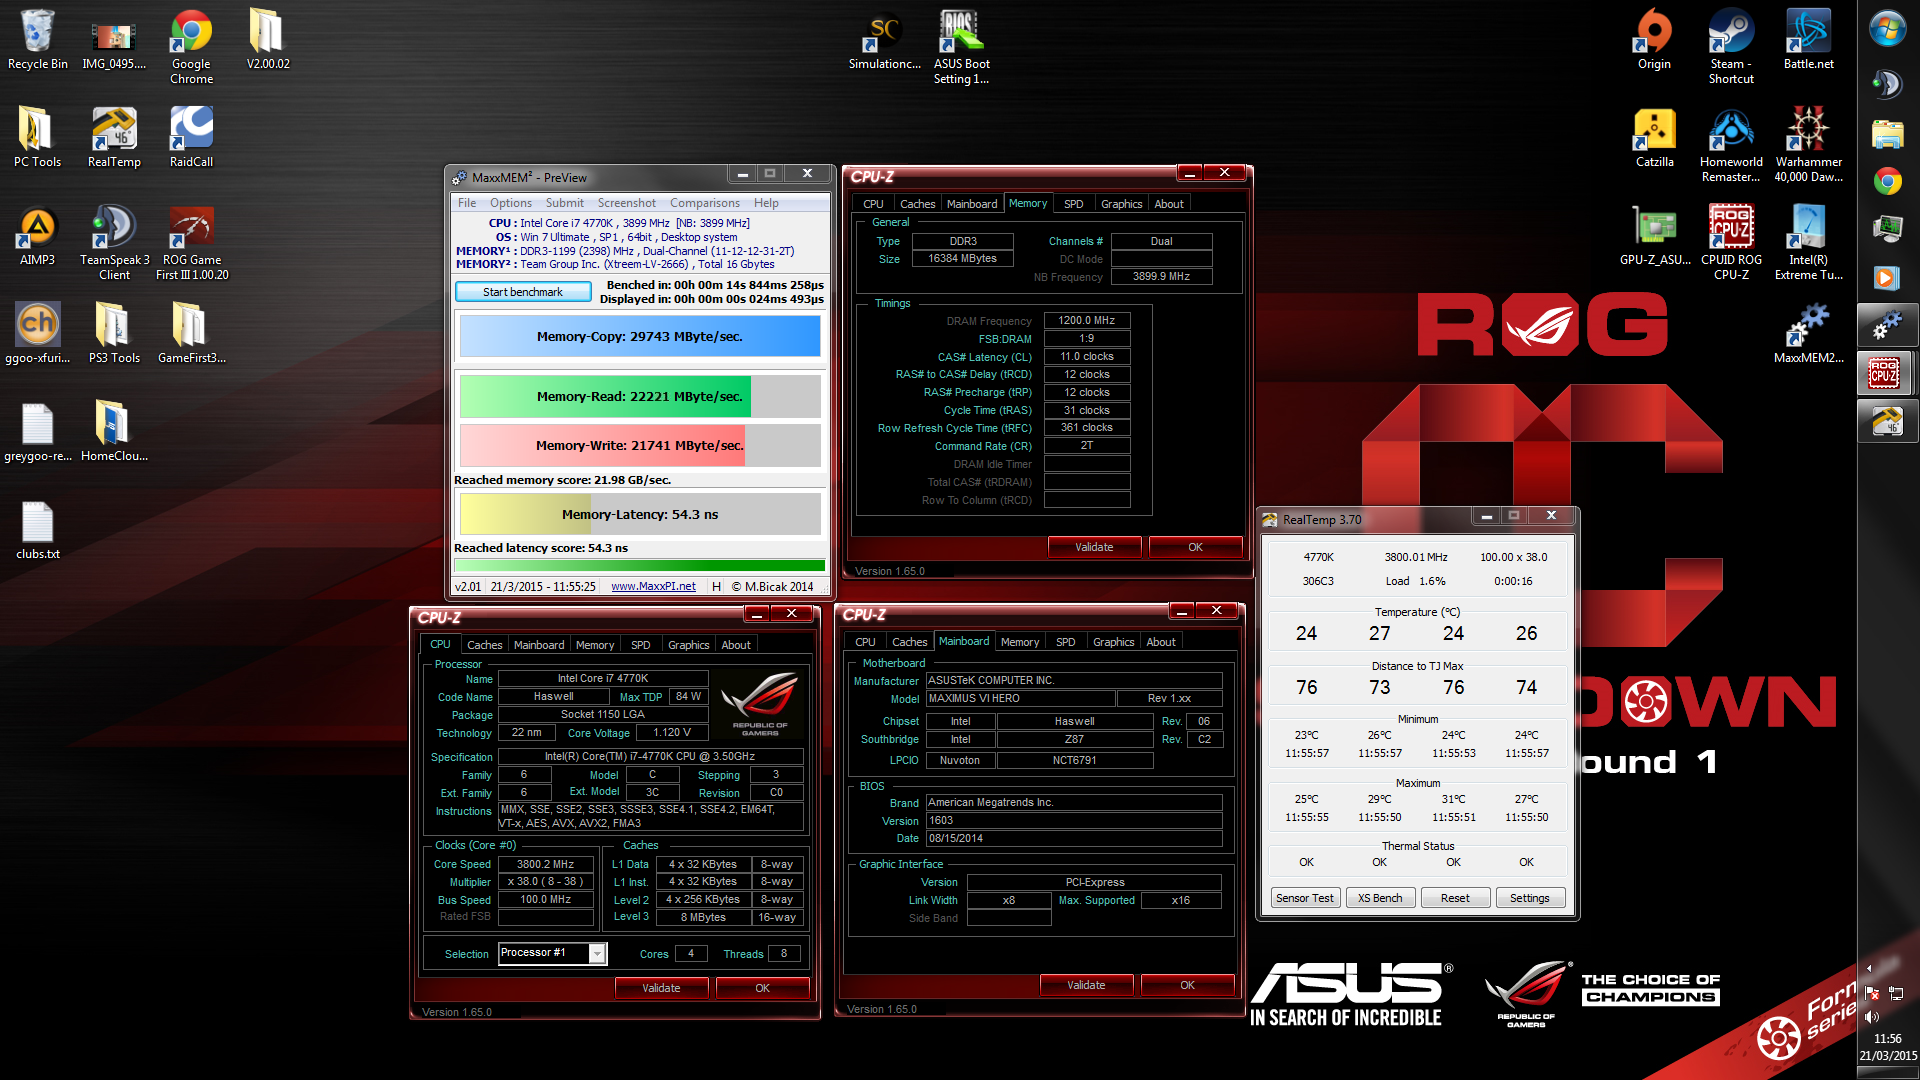Switch to SPD tab in Memory CPU-Z window
This screenshot has width=1920, height=1080.
pyautogui.click(x=1073, y=204)
